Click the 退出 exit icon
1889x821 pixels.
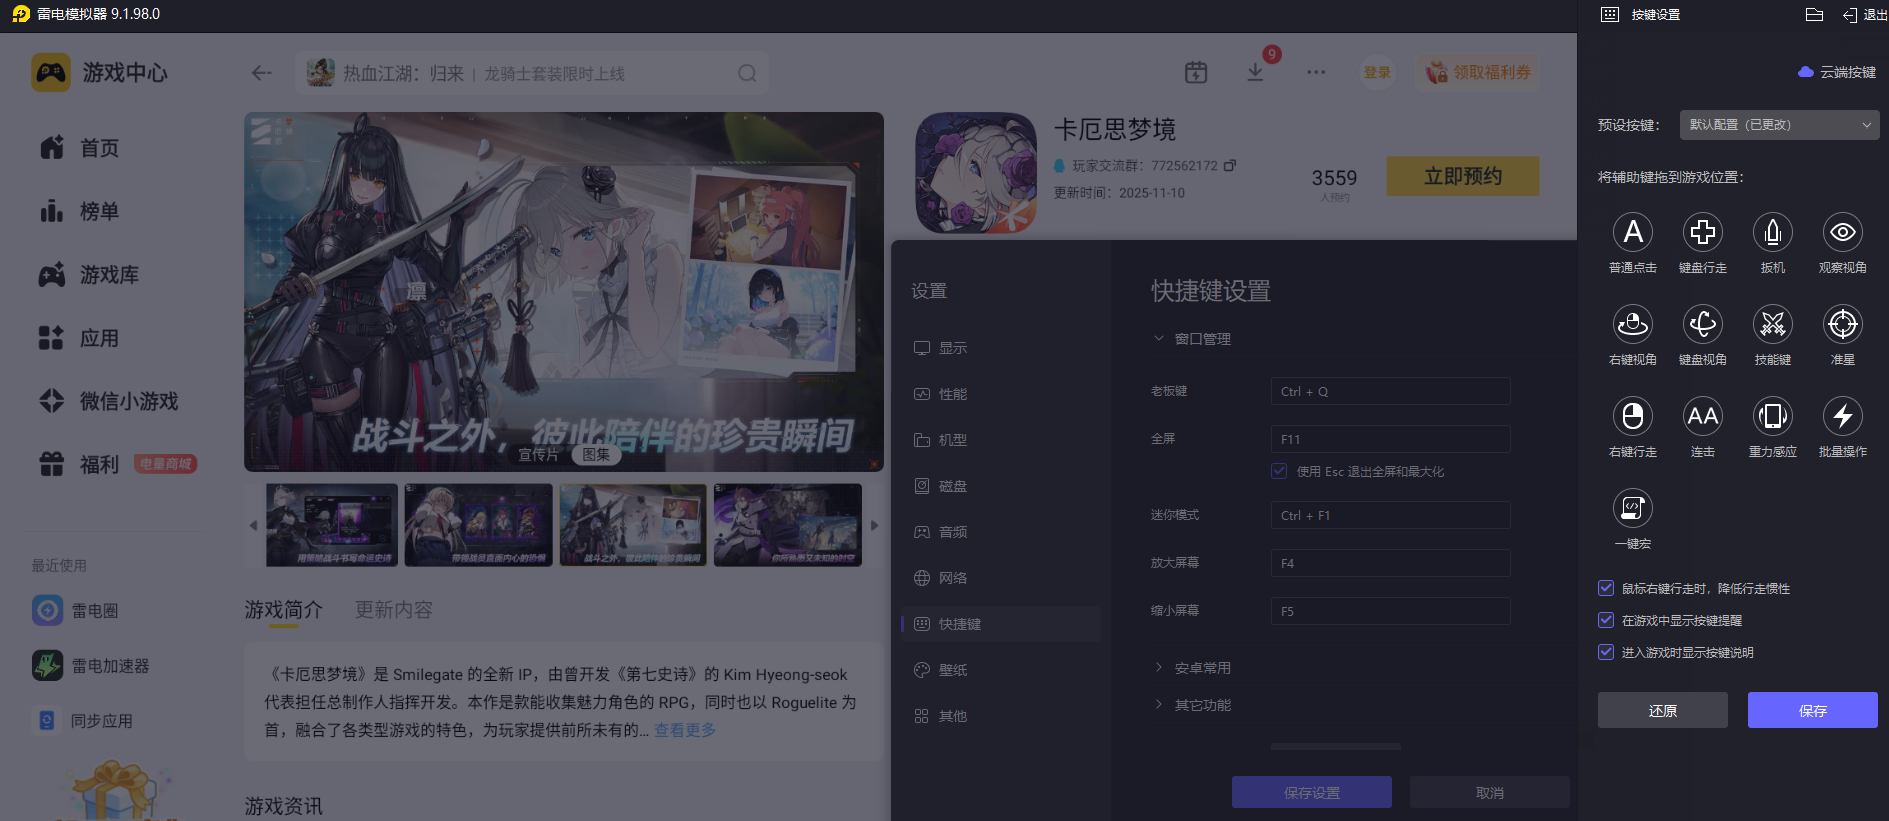(x=1850, y=15)
